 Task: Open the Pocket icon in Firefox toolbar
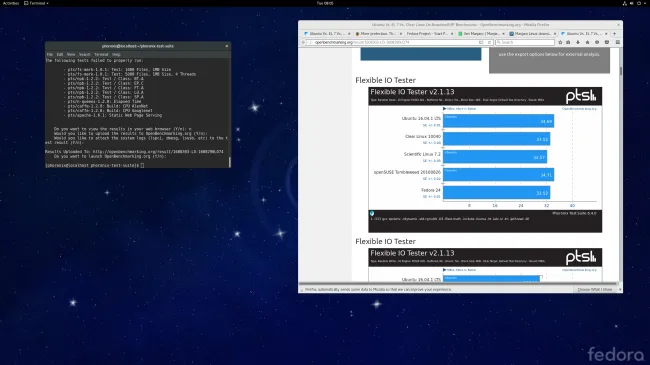click(606, 42)
